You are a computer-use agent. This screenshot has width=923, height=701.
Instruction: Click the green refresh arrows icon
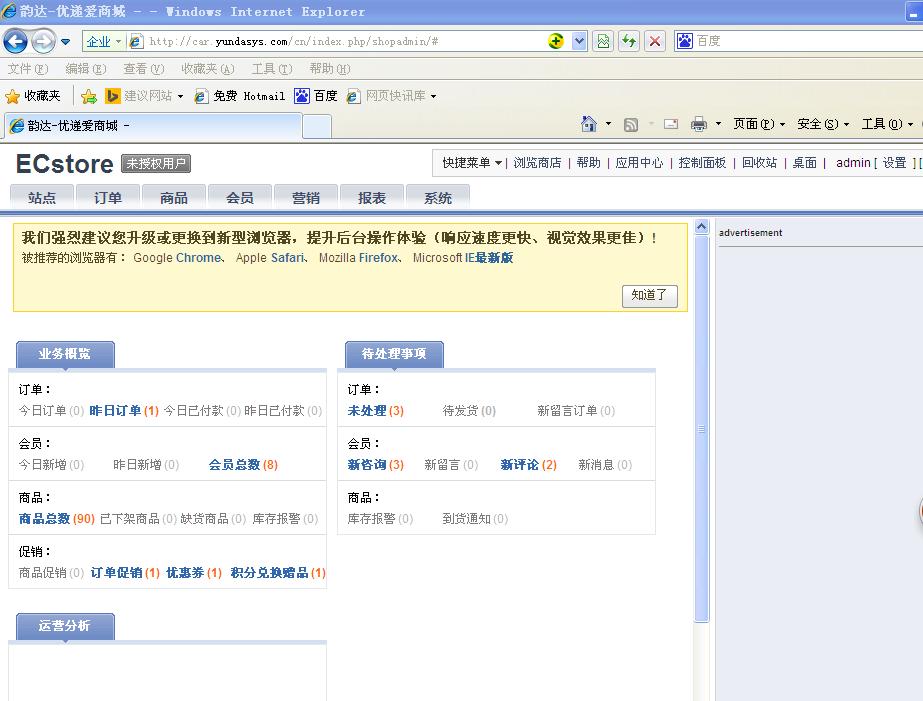click(x=629, y=41)
